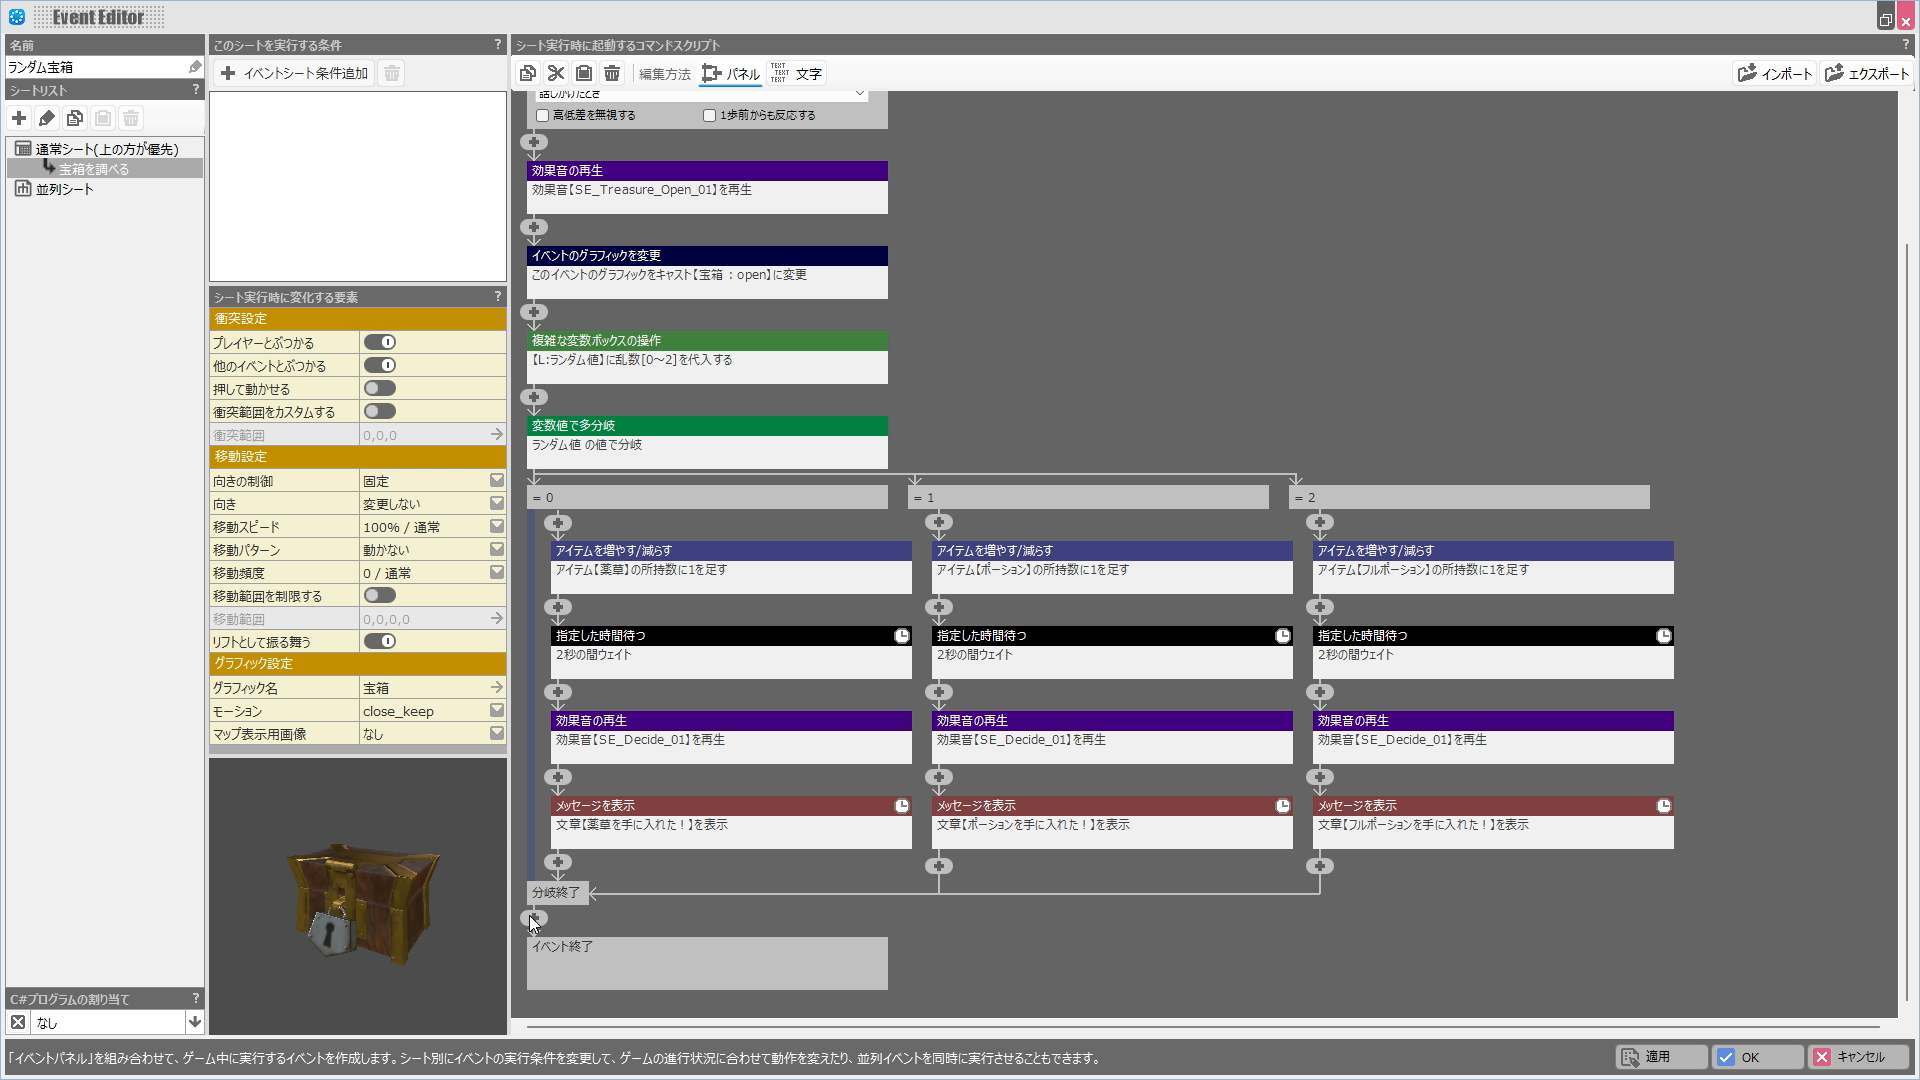Select アイテム【フルポーション】 increase panel
The image size is (1920, 1080).
click(x=1493, y=567)
